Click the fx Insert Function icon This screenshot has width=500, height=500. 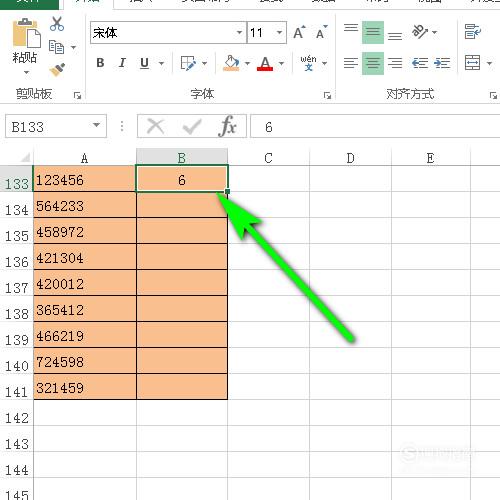(228, 126)
